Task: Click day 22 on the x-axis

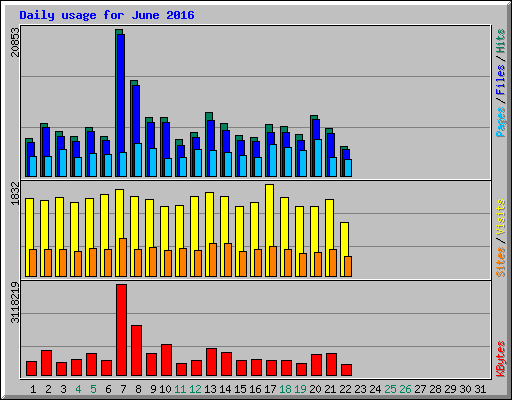Action: 345,389
